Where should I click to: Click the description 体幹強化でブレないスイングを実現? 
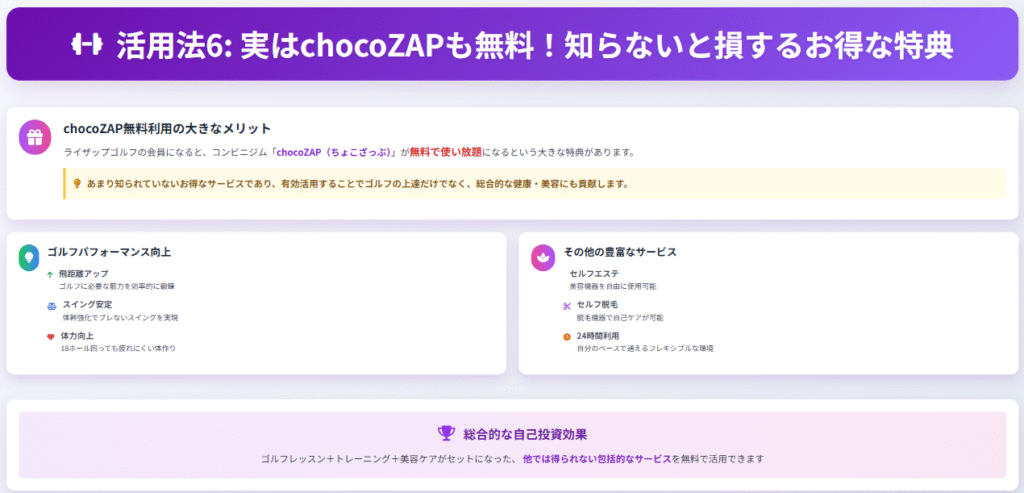(x=120, y=317)
